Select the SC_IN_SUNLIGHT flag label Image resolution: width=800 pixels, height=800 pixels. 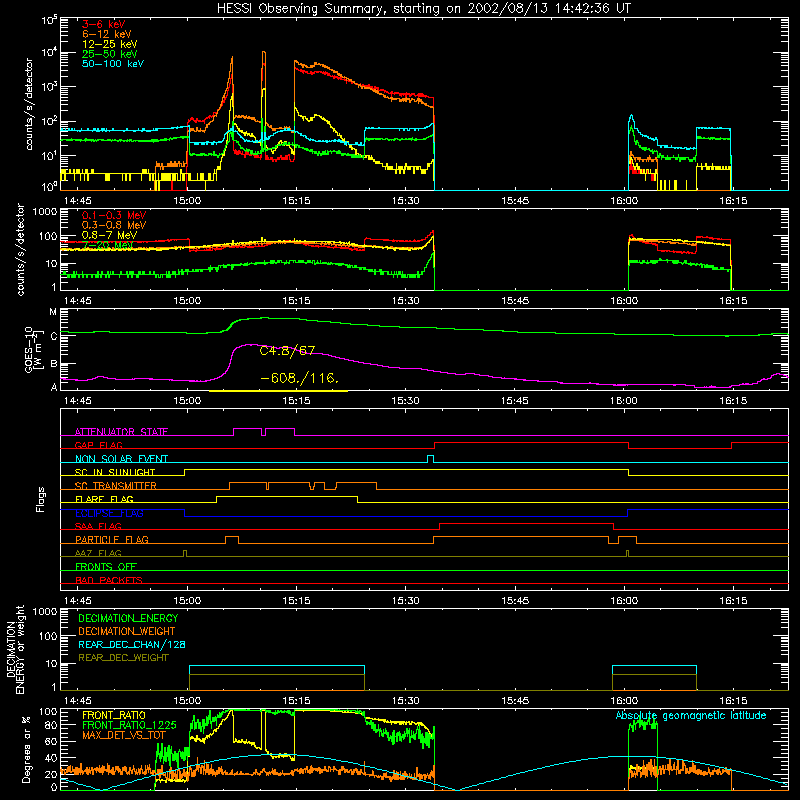tap(115, 472)
